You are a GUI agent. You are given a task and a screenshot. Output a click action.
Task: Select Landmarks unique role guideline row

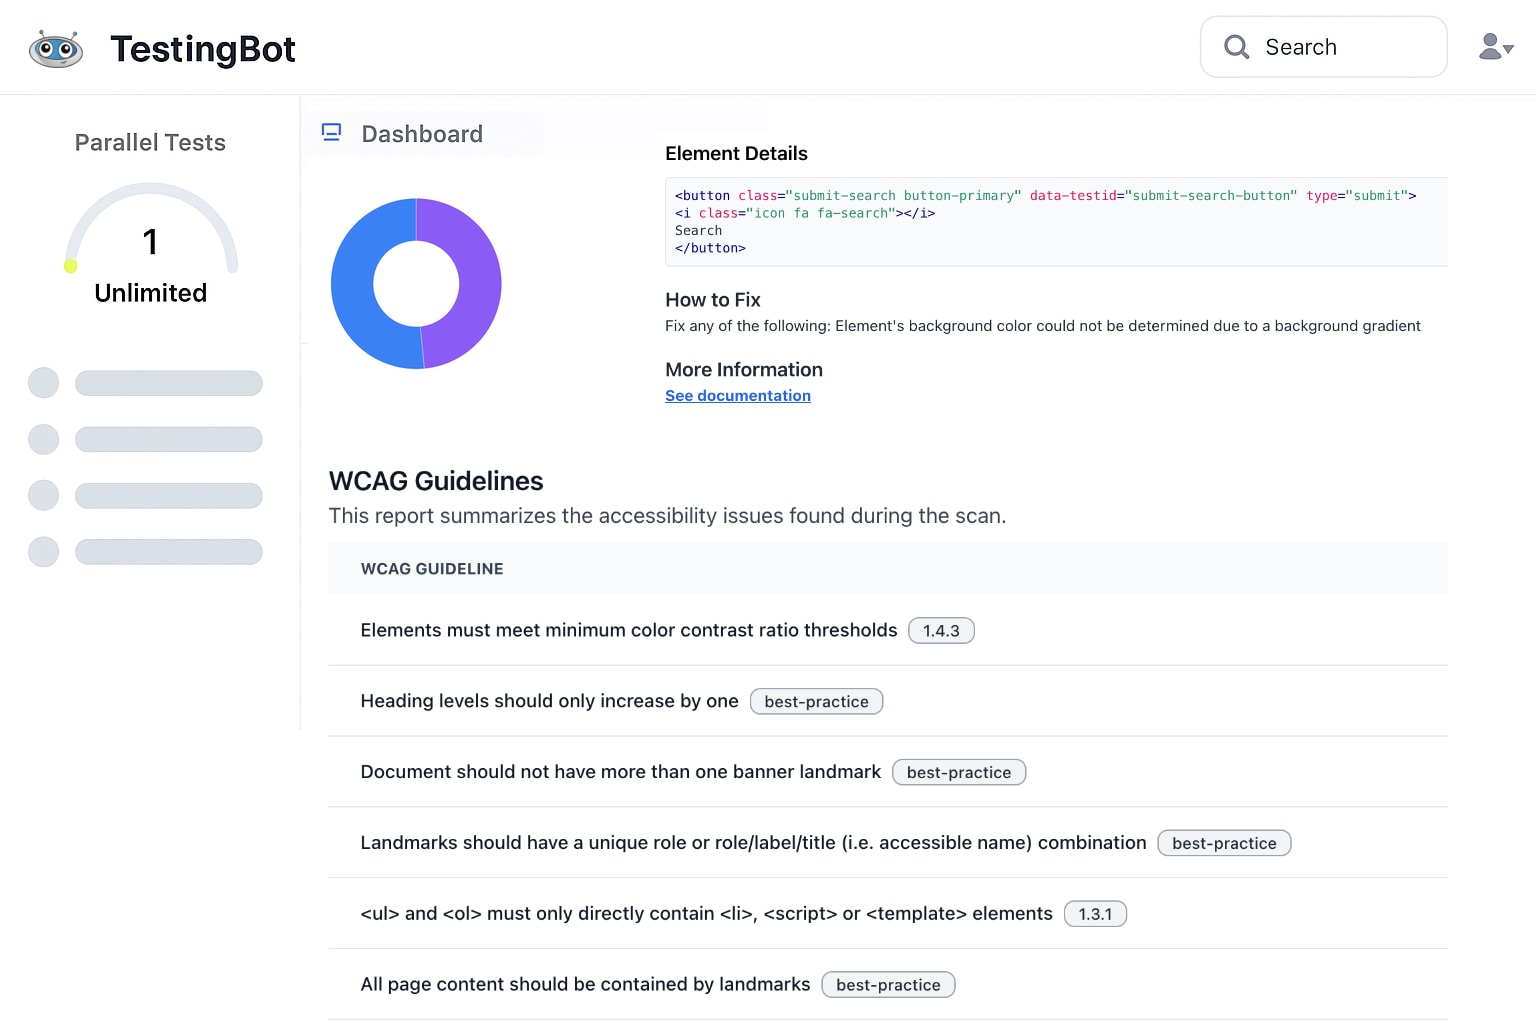point(888,843)
